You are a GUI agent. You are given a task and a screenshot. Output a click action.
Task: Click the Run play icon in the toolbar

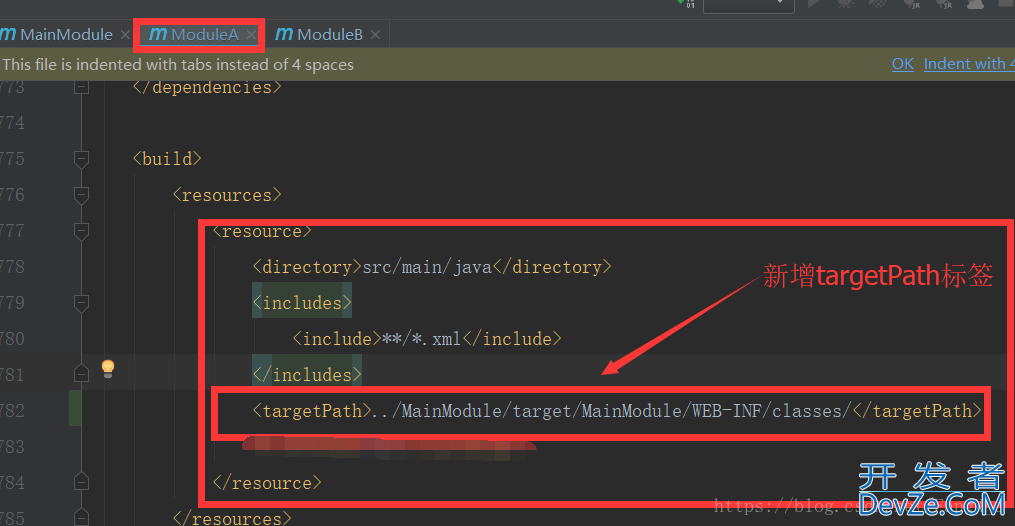[x=814, y=5]
